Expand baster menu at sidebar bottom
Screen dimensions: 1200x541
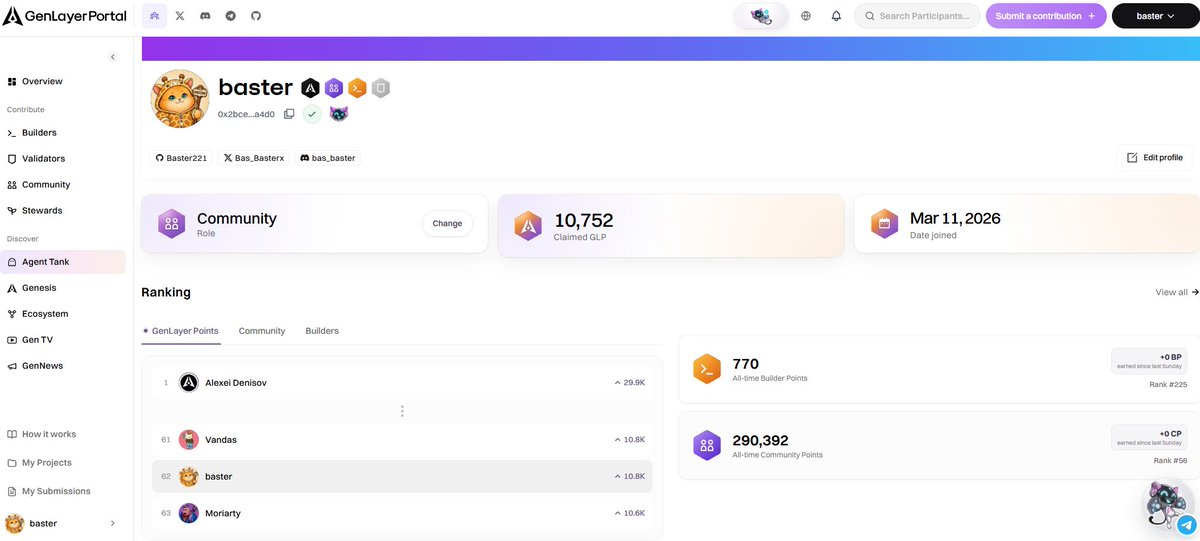pos(112,523)
